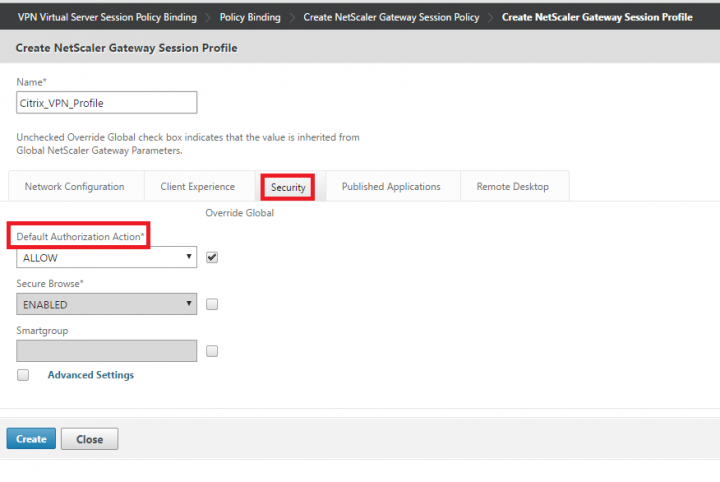The height and width of the screenshot is (482, 720).
Task: Switch to the Published Applications tab
Action: pos(391,187)
